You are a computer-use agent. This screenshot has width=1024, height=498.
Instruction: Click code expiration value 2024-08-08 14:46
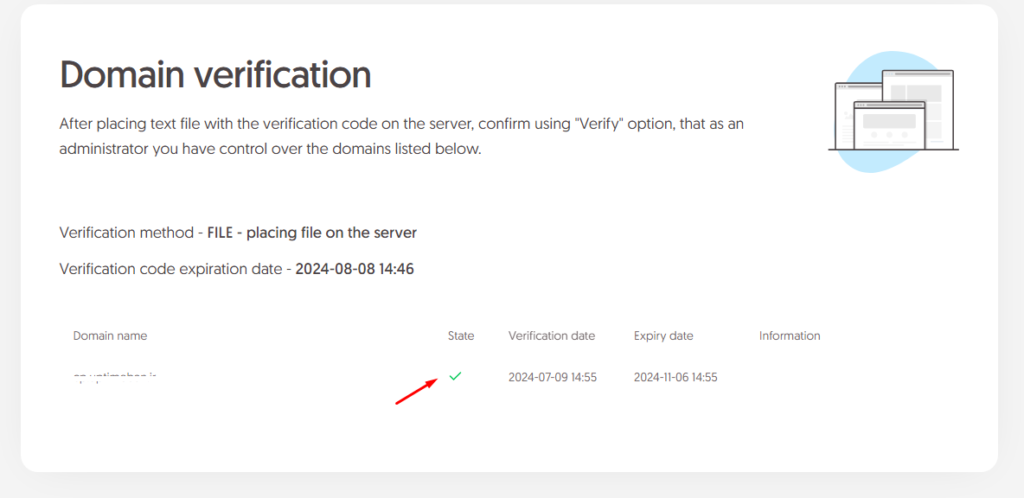(354, 269)
